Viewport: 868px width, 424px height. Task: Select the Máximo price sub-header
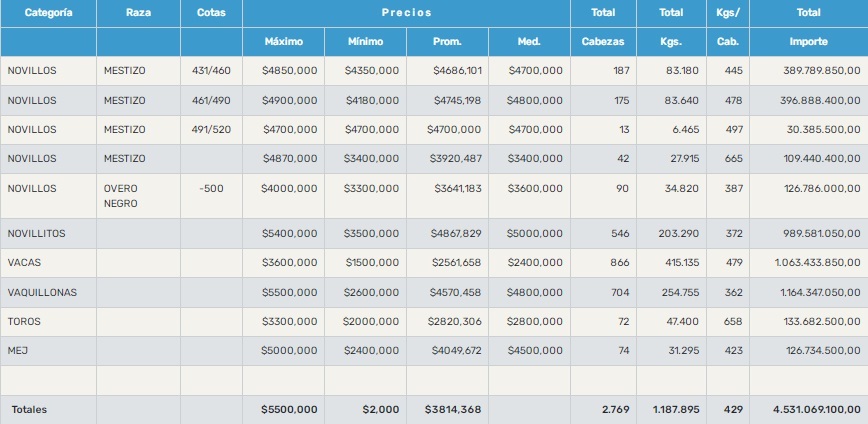283,42
